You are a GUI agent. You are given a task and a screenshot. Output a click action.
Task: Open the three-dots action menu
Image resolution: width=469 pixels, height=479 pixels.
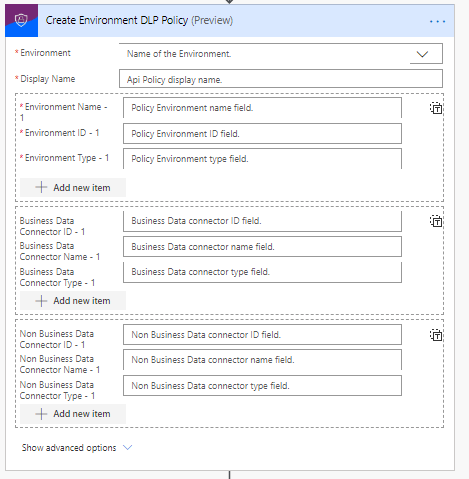(437, 21)
